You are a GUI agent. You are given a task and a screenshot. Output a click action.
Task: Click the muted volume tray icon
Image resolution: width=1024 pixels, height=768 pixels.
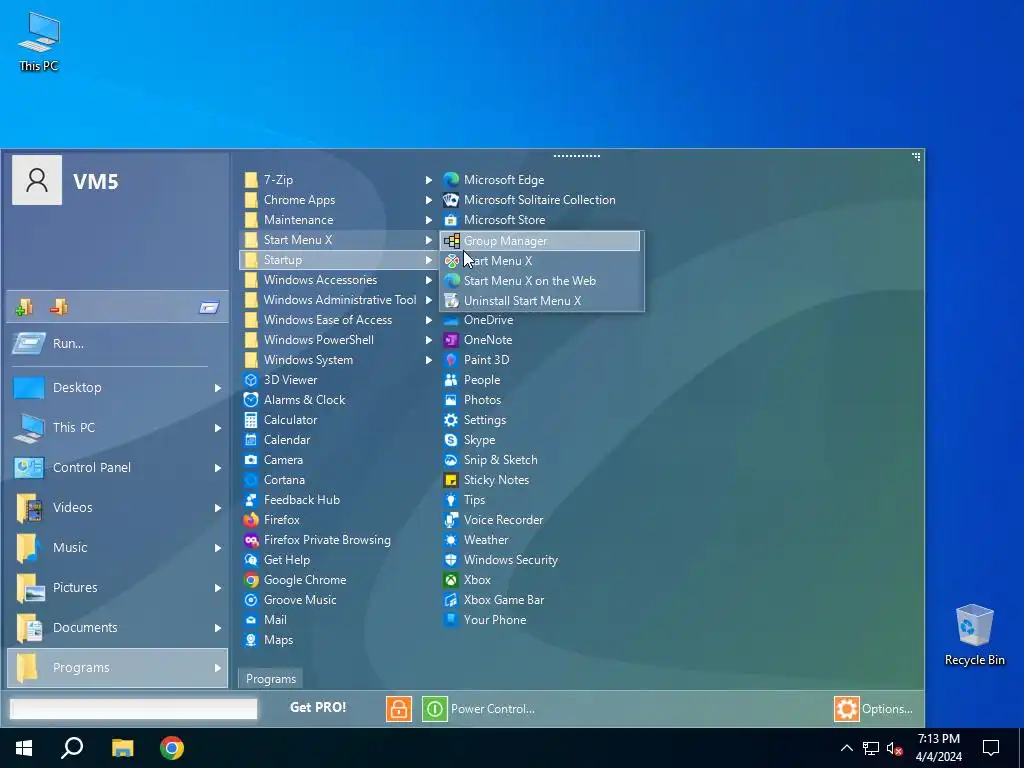click(895, 748)
